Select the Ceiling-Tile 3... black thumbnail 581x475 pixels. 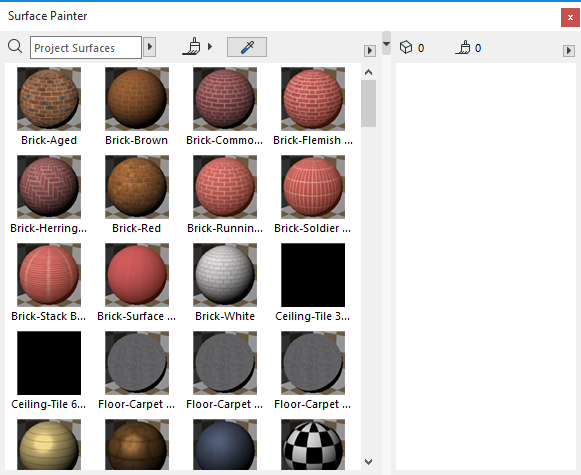click(313, 275)
